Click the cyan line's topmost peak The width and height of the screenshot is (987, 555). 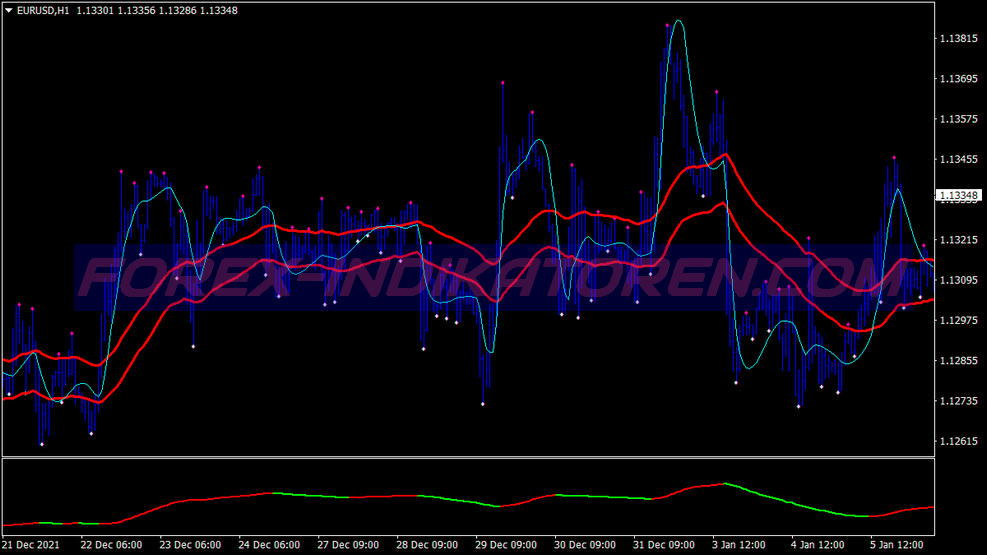click(x=678, y=21)
